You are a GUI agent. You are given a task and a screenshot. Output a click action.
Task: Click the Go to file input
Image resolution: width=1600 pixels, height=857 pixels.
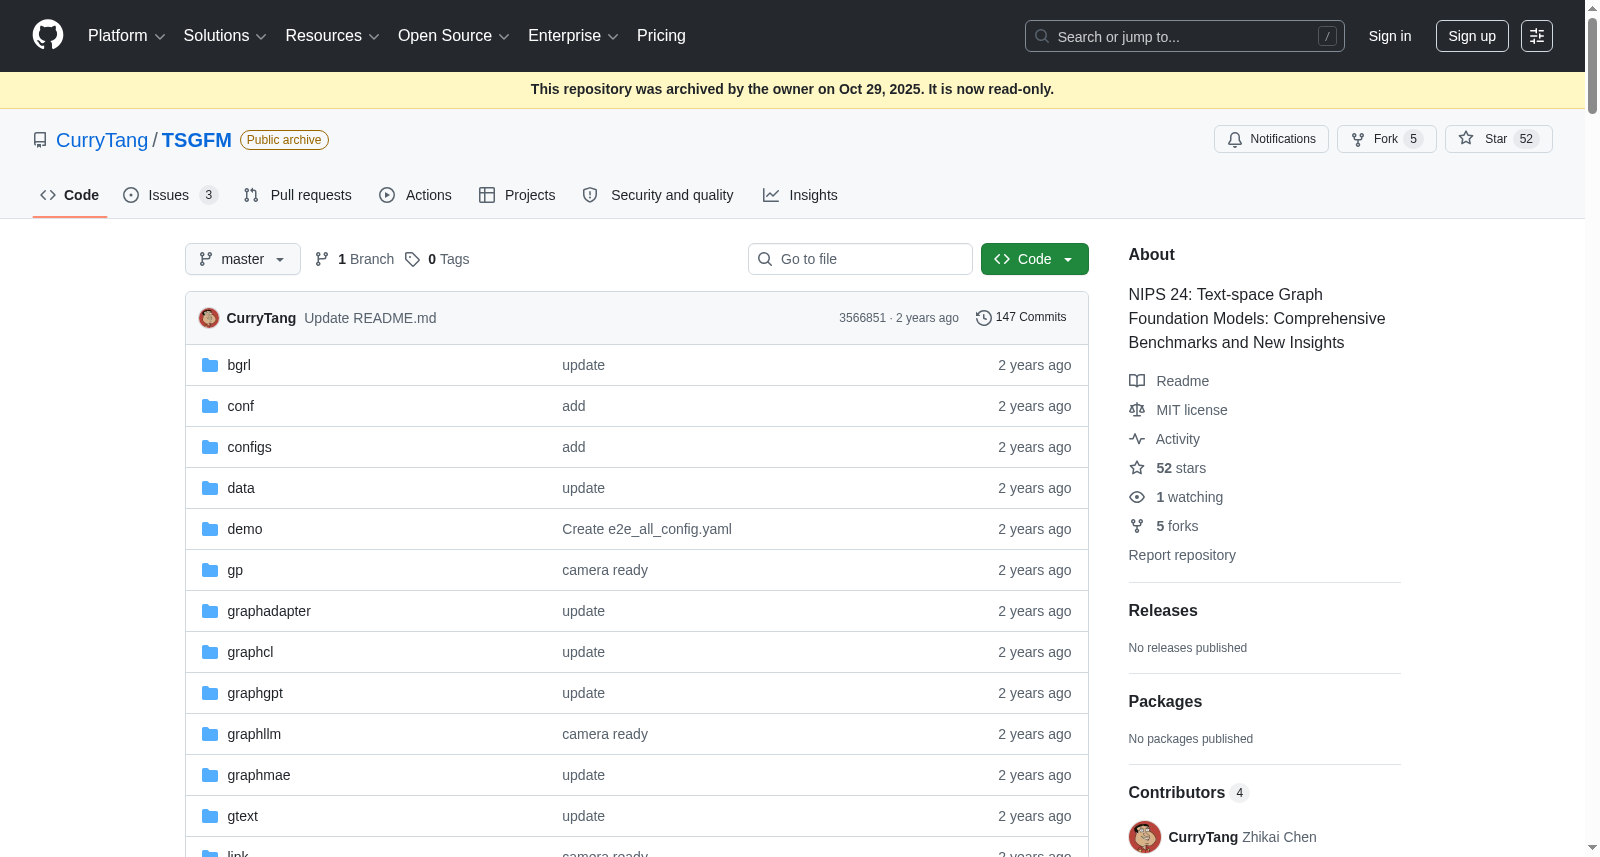tap(860, 259)
